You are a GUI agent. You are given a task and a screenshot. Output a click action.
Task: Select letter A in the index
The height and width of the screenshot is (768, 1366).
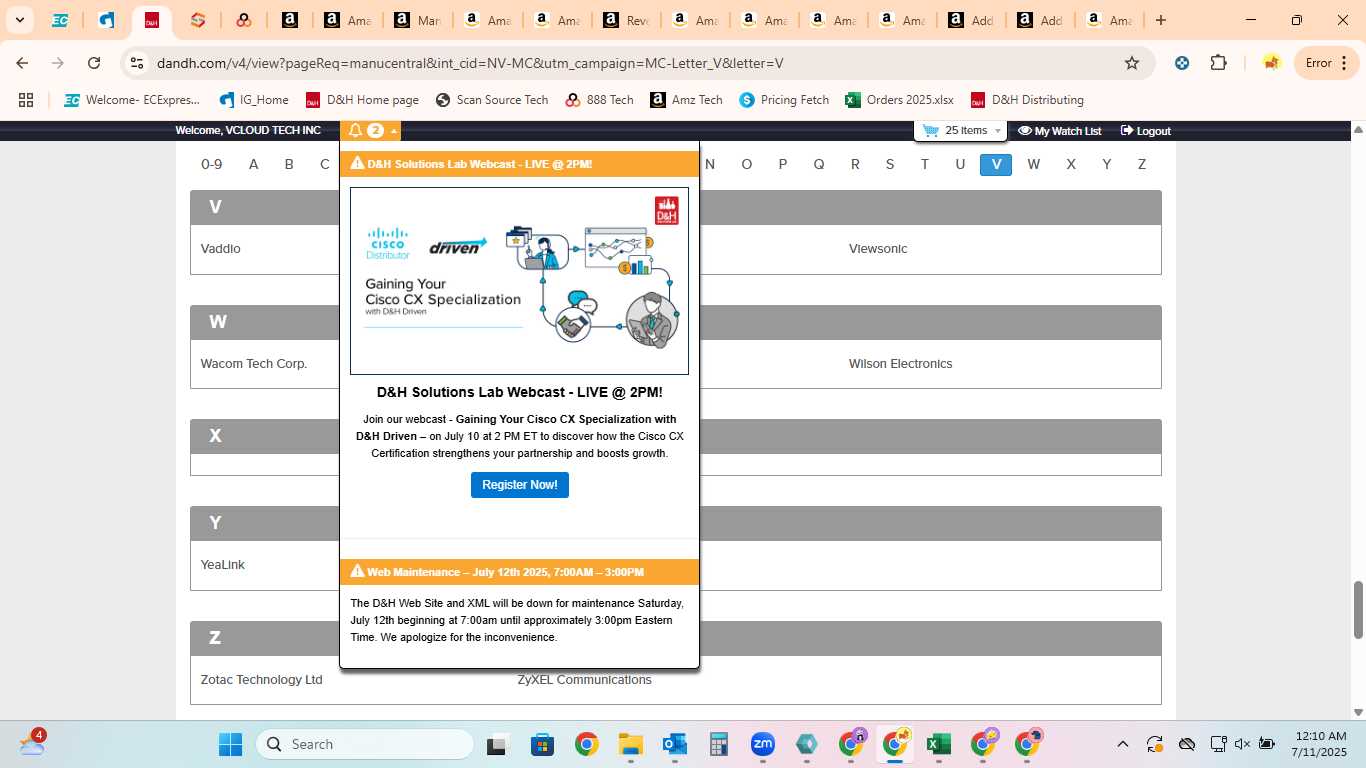(254, 164)
